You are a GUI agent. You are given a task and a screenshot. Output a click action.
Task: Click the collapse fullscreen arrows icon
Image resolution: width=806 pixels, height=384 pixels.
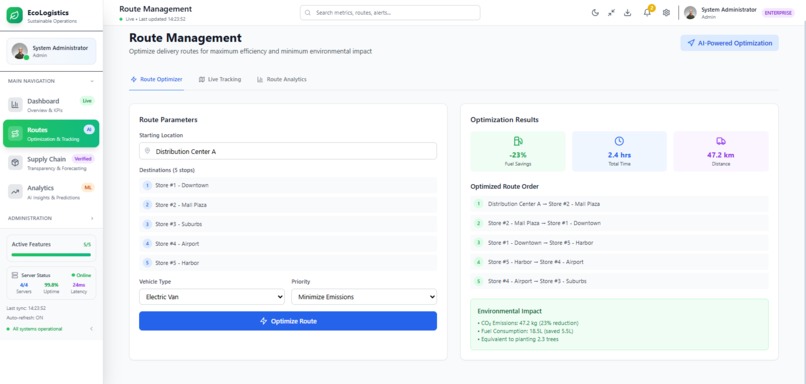click(x=611, y=13)
